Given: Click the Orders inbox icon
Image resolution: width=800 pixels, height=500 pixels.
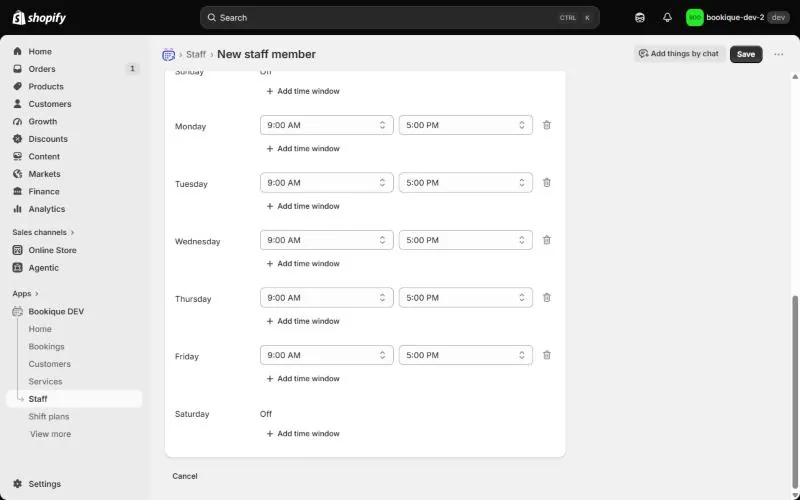Looking at the screenshot, I should coord(17,69).
